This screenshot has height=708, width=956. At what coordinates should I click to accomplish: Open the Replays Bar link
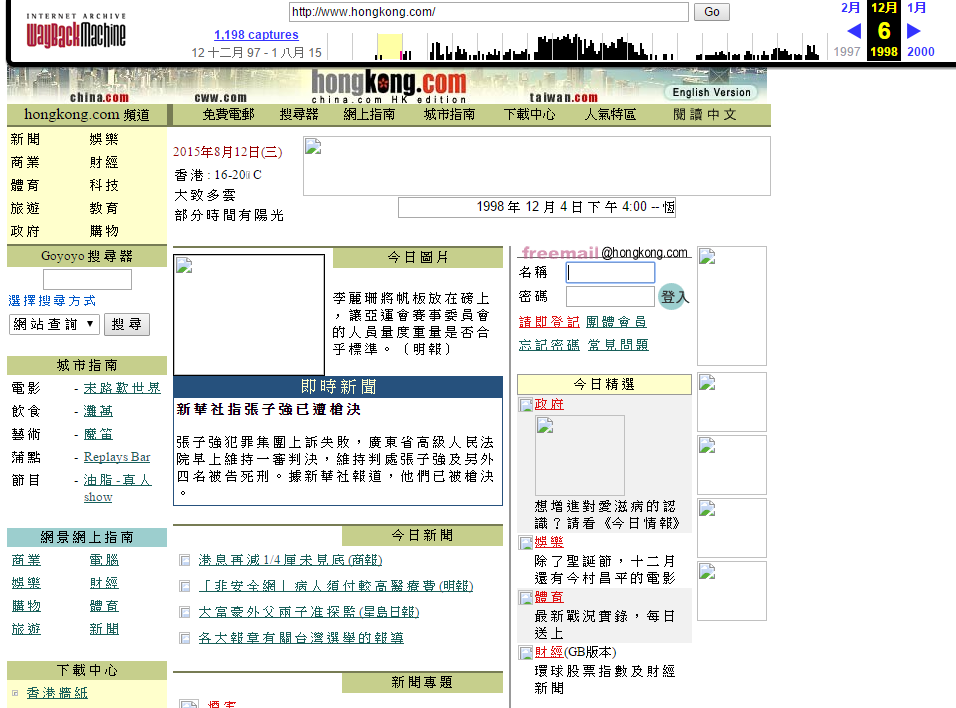pyautogui.click(x=117, y=457)
